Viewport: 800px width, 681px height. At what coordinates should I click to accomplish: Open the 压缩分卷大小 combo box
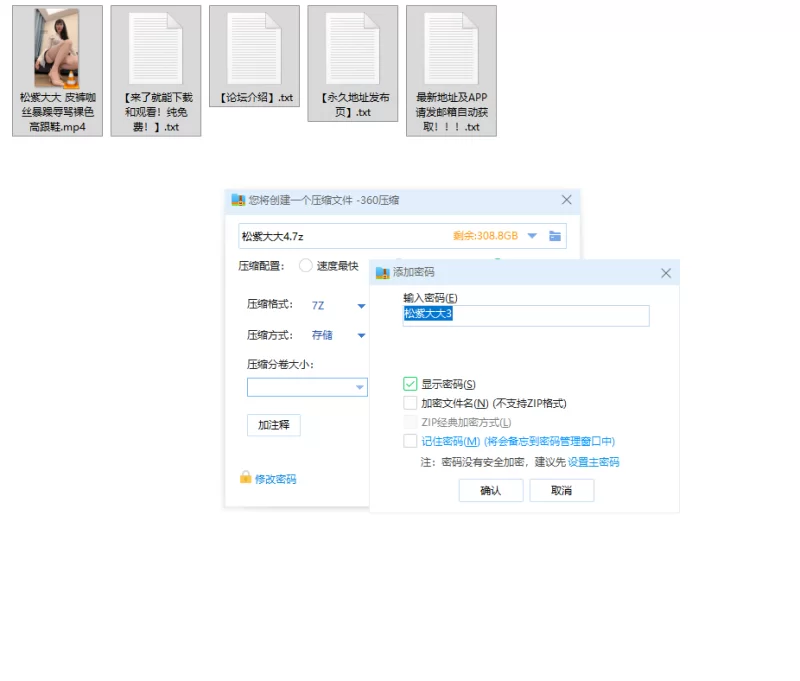[x=307, y=387]
